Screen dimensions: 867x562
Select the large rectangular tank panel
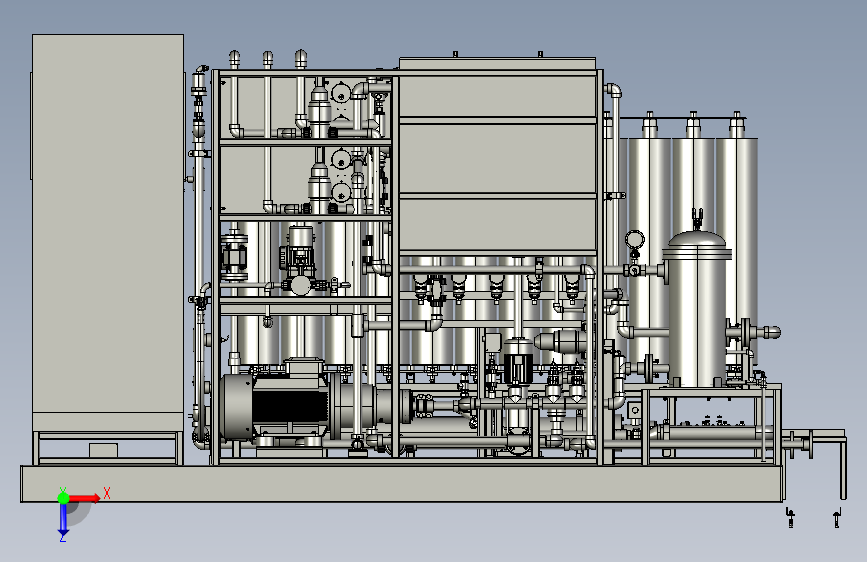point(498,163)
